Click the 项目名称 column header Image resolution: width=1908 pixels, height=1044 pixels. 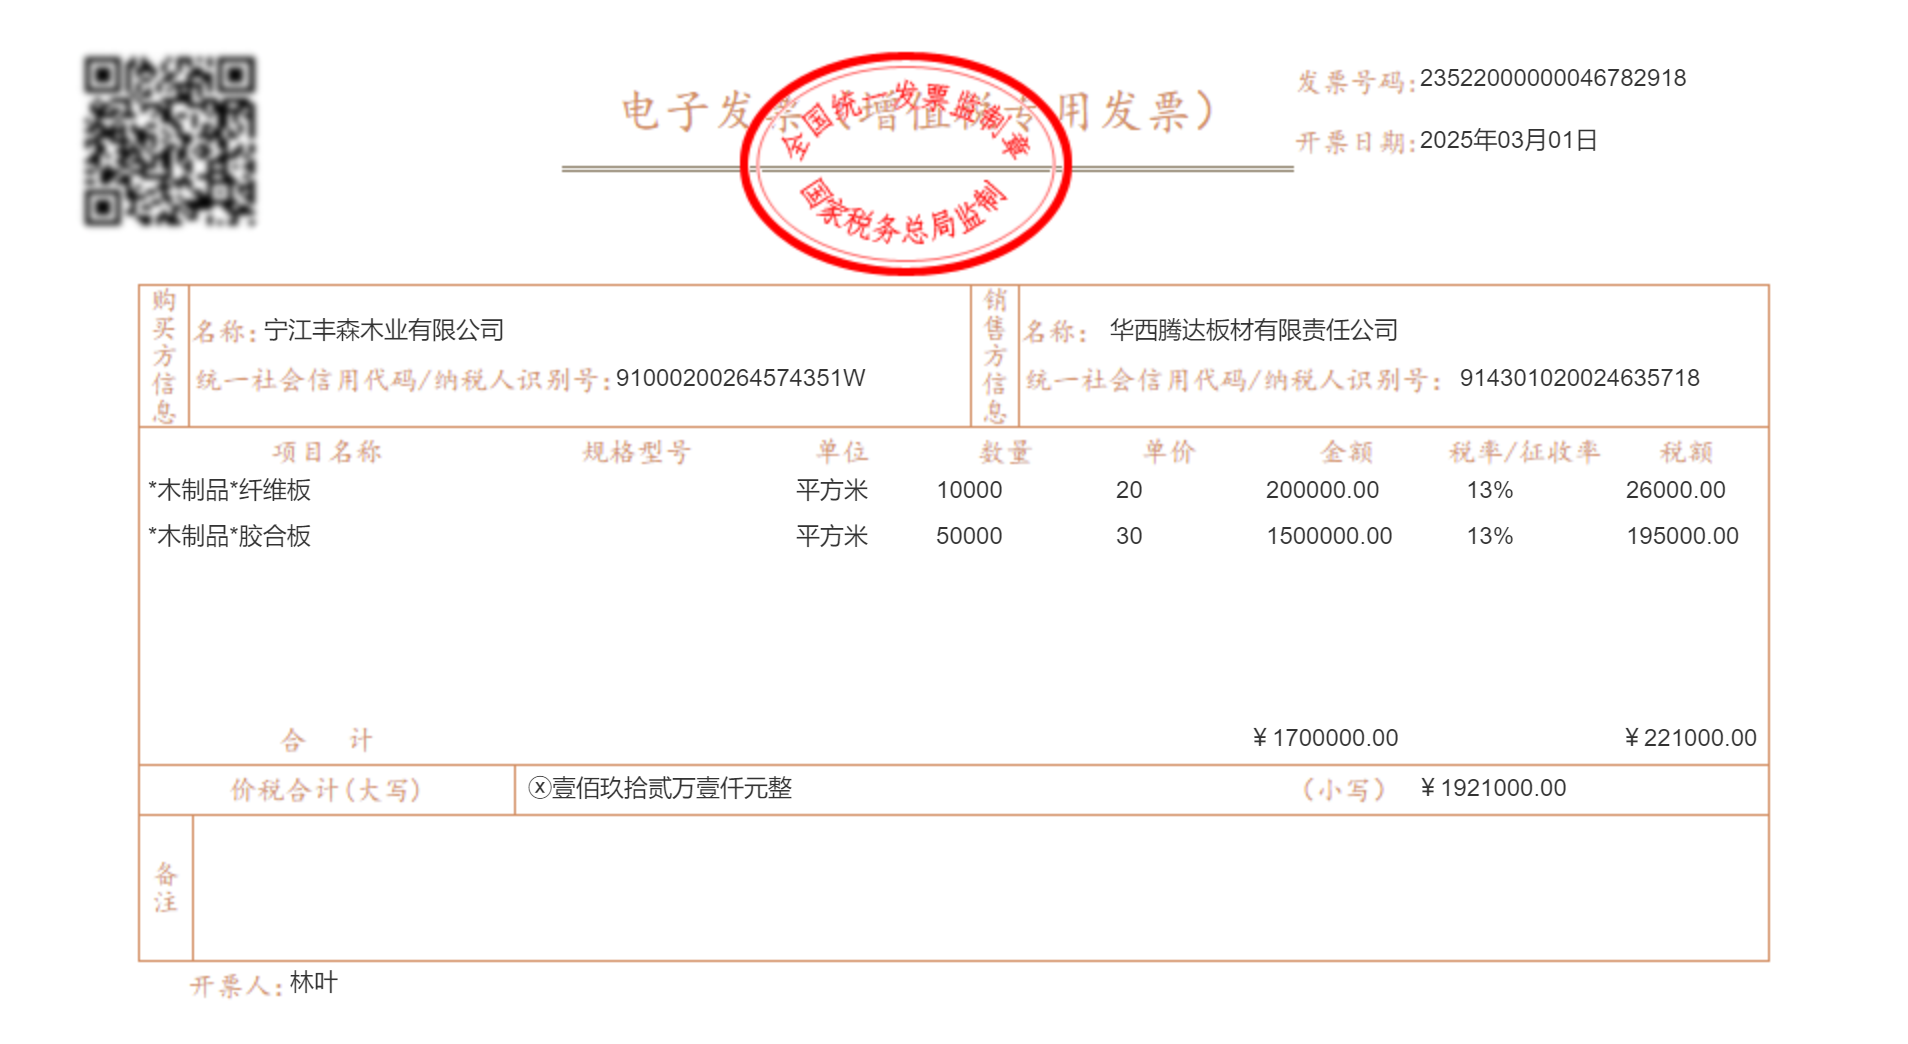(327, 452)
